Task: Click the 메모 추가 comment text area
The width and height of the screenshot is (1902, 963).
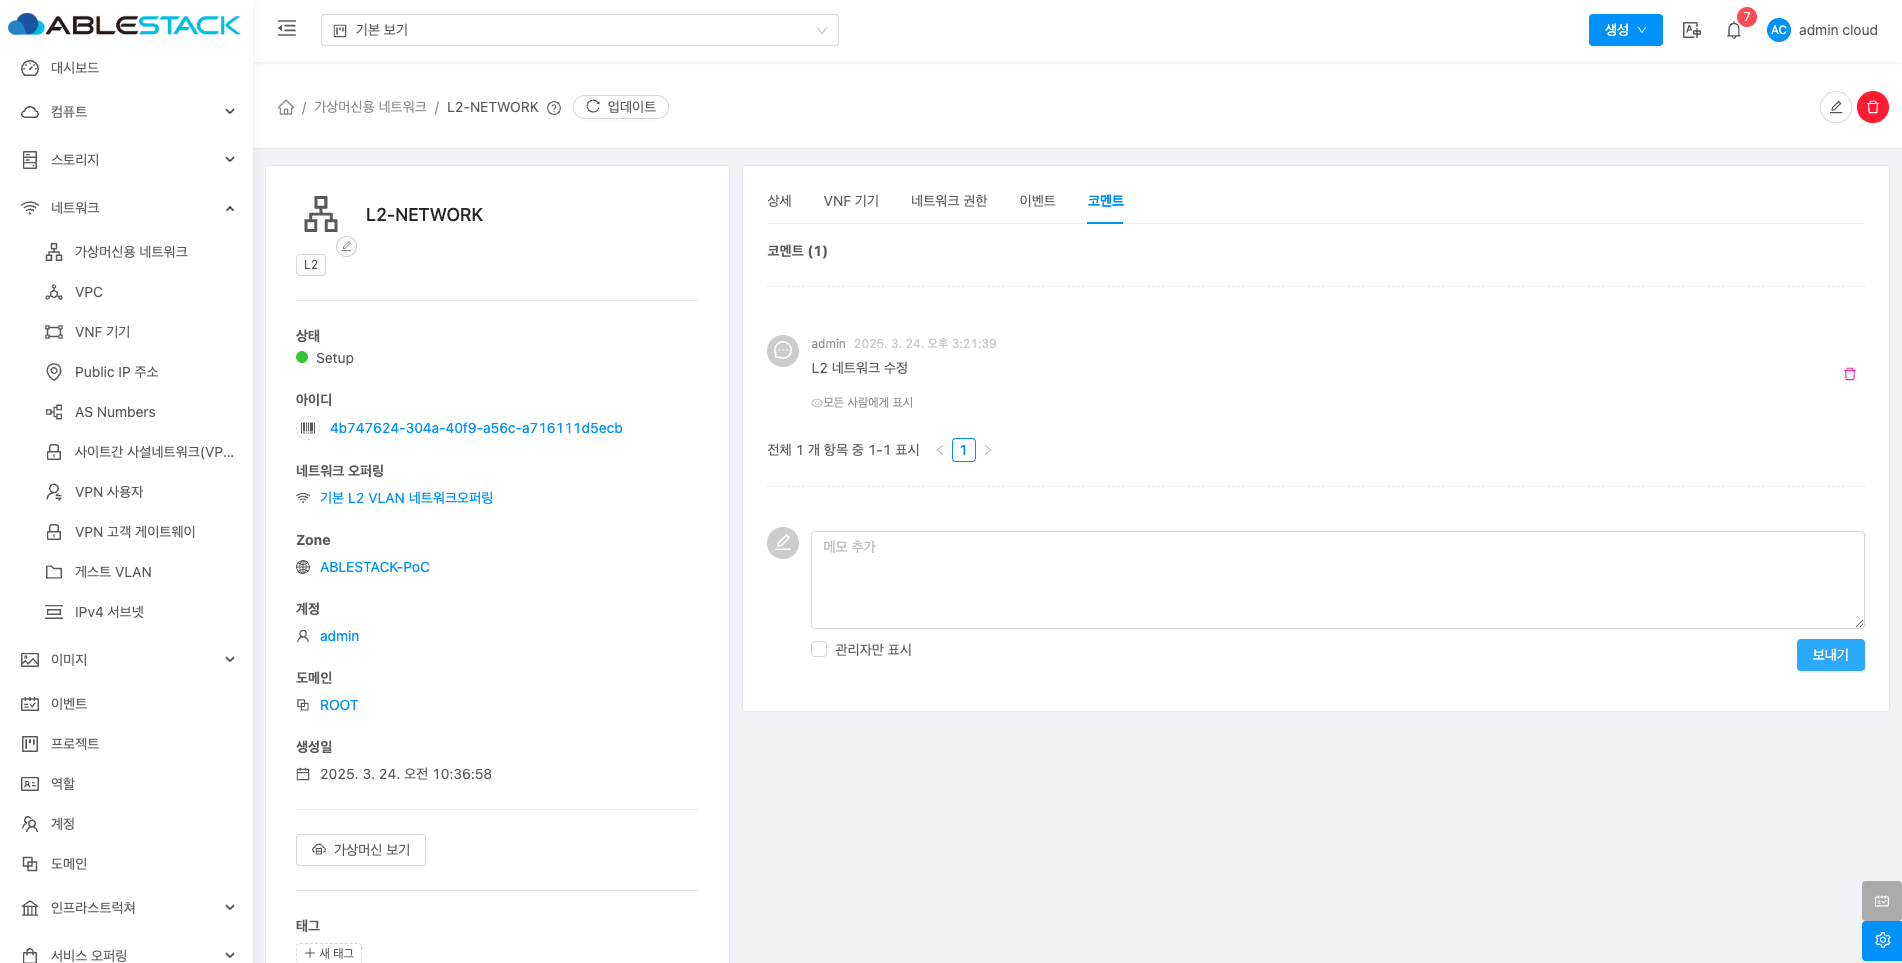Action: click(1336, 579)
